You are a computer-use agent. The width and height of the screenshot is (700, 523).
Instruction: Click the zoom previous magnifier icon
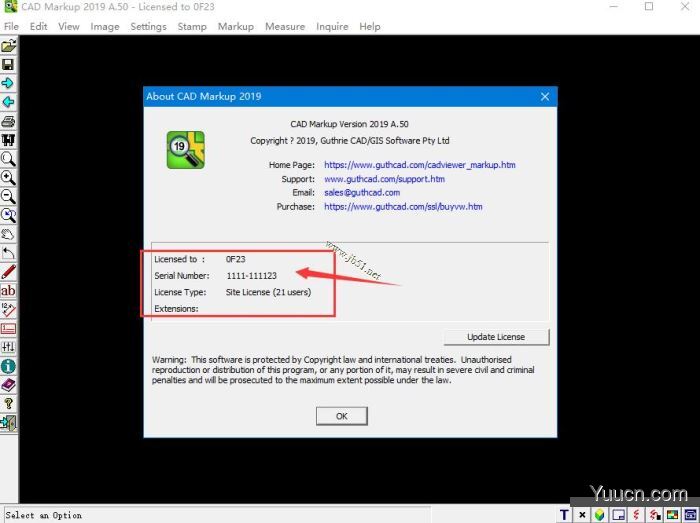(8, 216)
